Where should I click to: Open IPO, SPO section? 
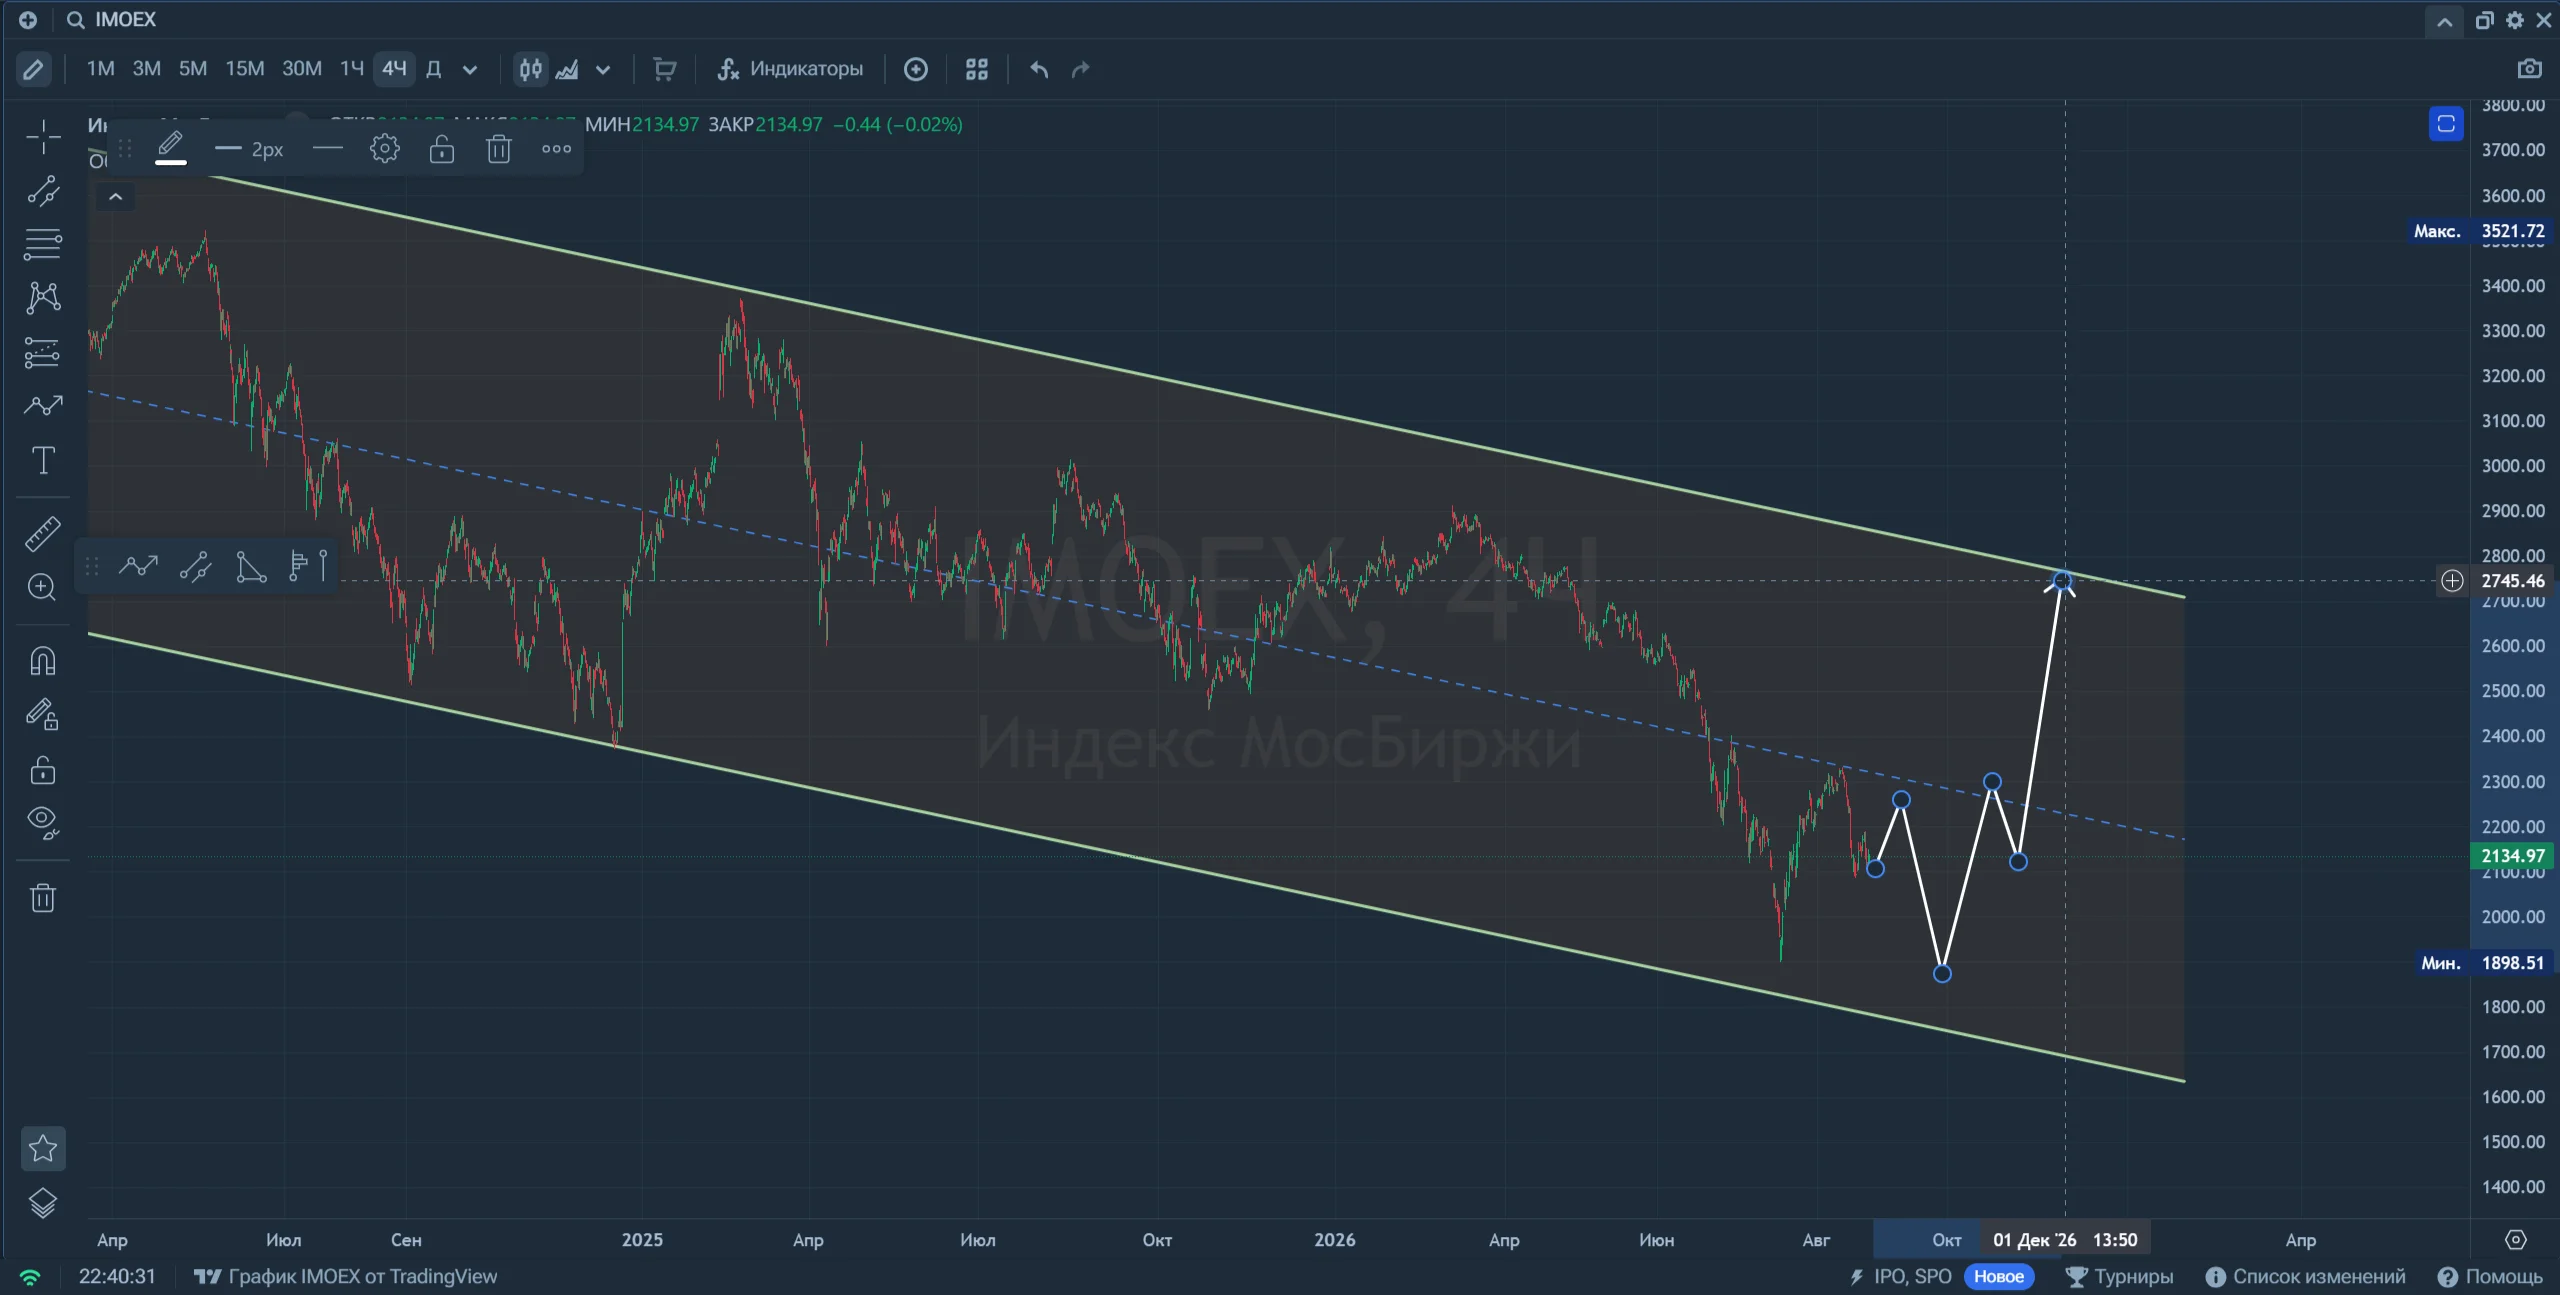(x=1900, y=1277)
